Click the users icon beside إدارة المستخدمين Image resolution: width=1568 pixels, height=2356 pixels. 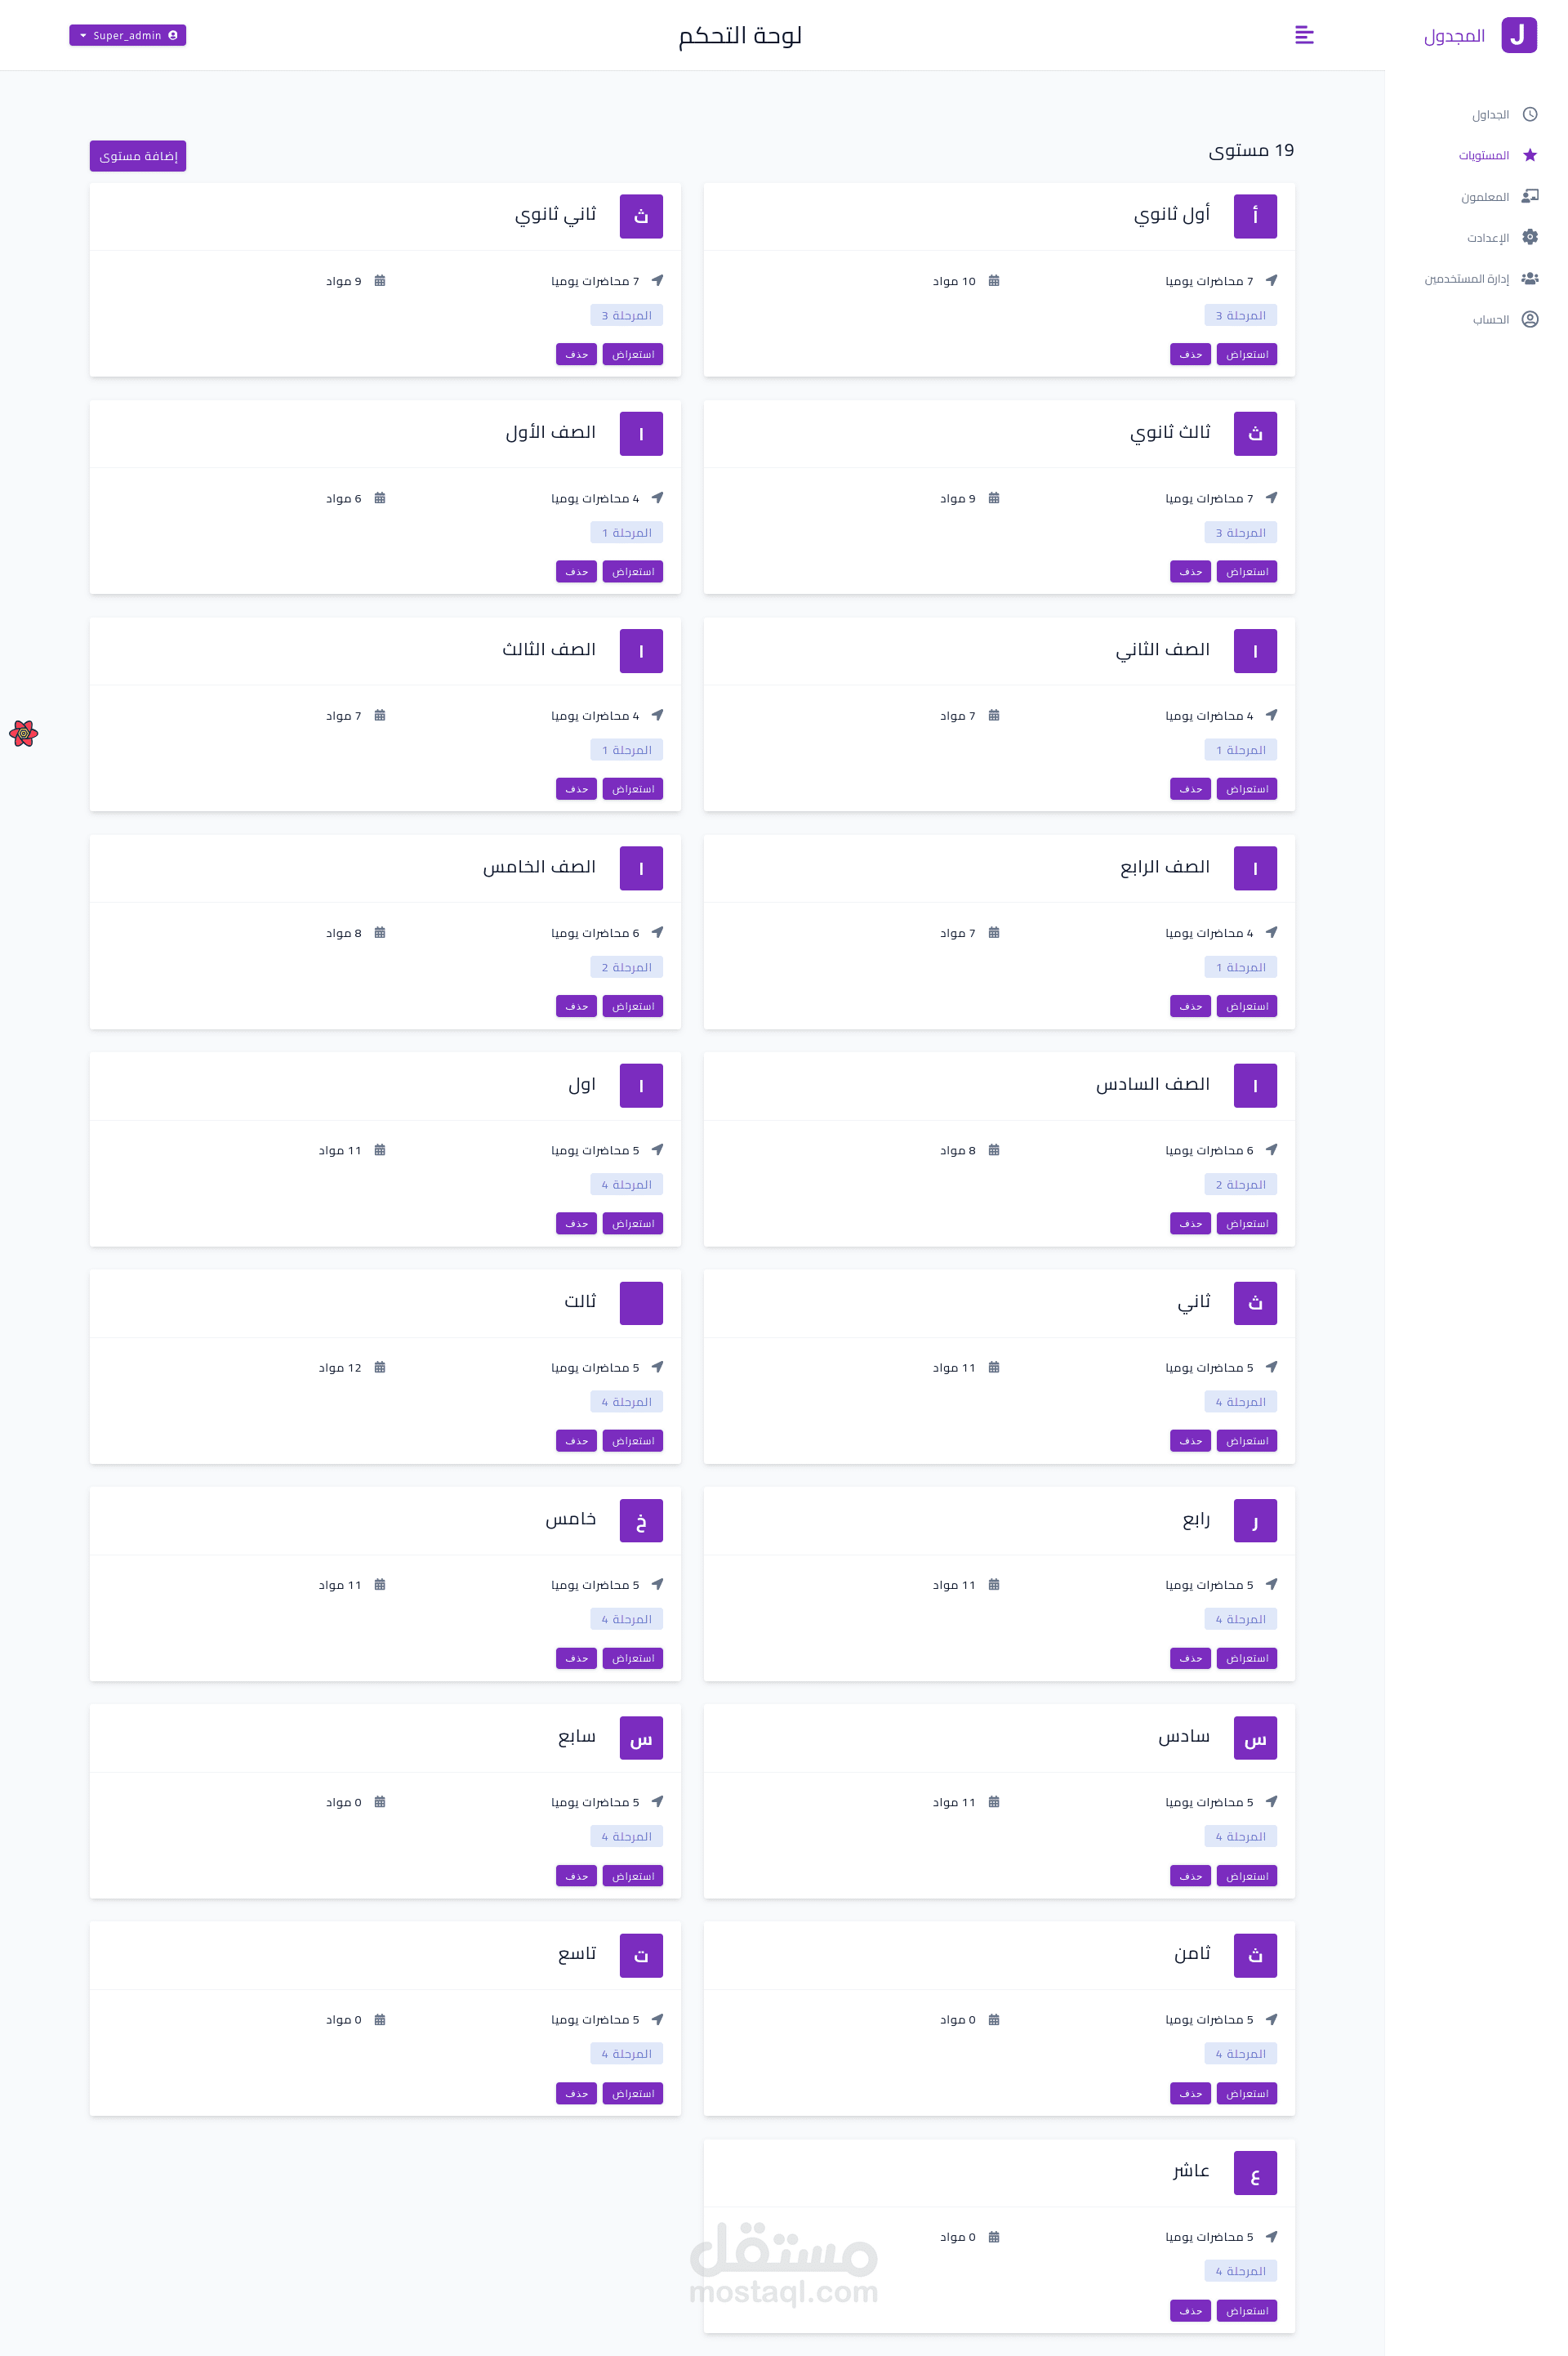tap(1529, 278)
